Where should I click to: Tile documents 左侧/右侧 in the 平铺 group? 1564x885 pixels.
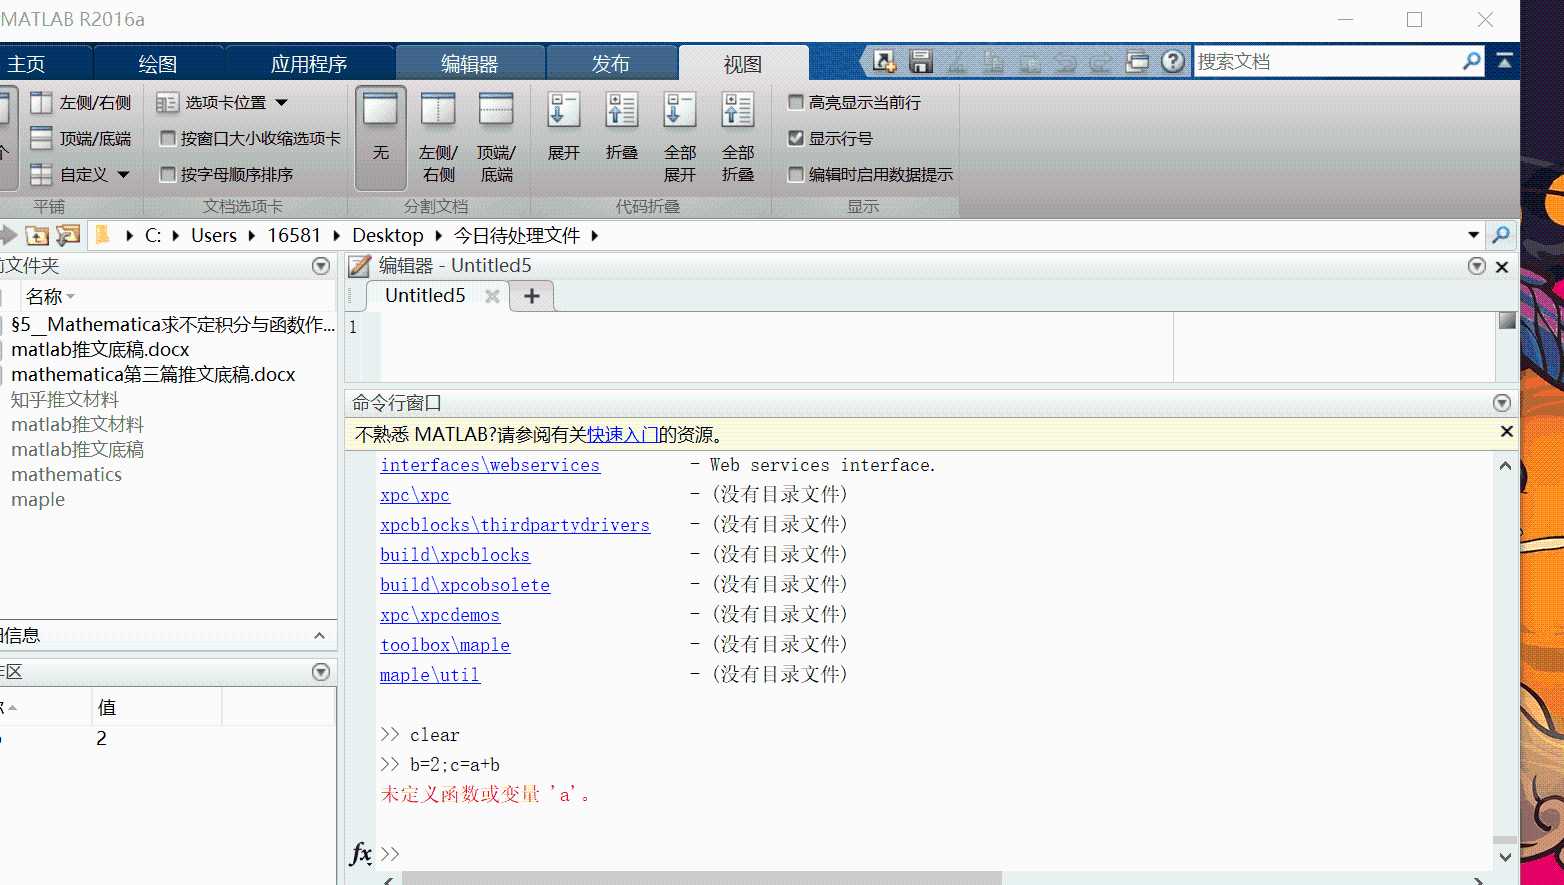(x=81, y=102)
